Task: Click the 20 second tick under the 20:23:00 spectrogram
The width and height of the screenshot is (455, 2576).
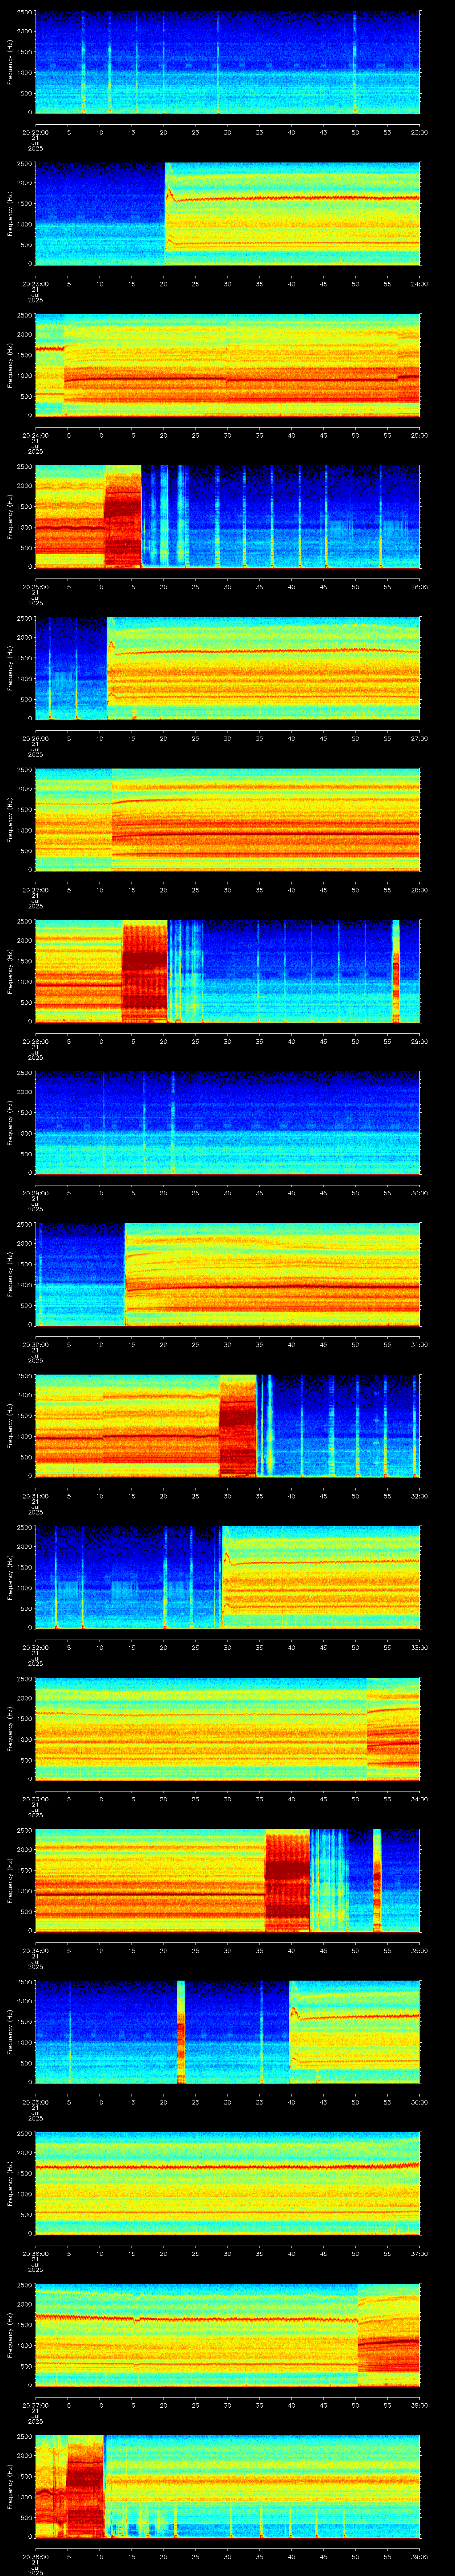Action: point(163,284)
